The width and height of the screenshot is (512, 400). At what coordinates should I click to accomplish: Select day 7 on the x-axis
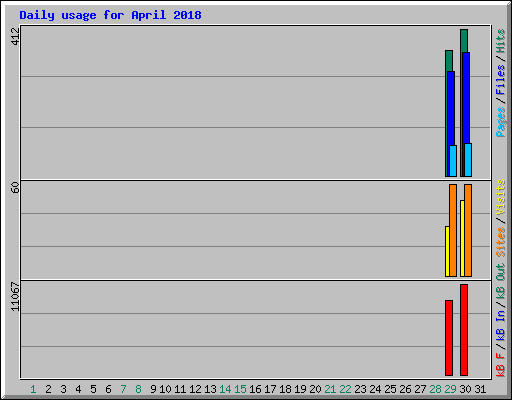tap(123, 389)
